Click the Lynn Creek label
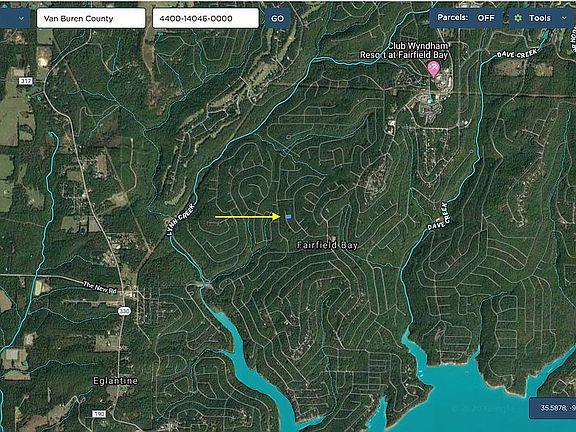The height and width of the screenshot is (432, 576). pos(181,219)
